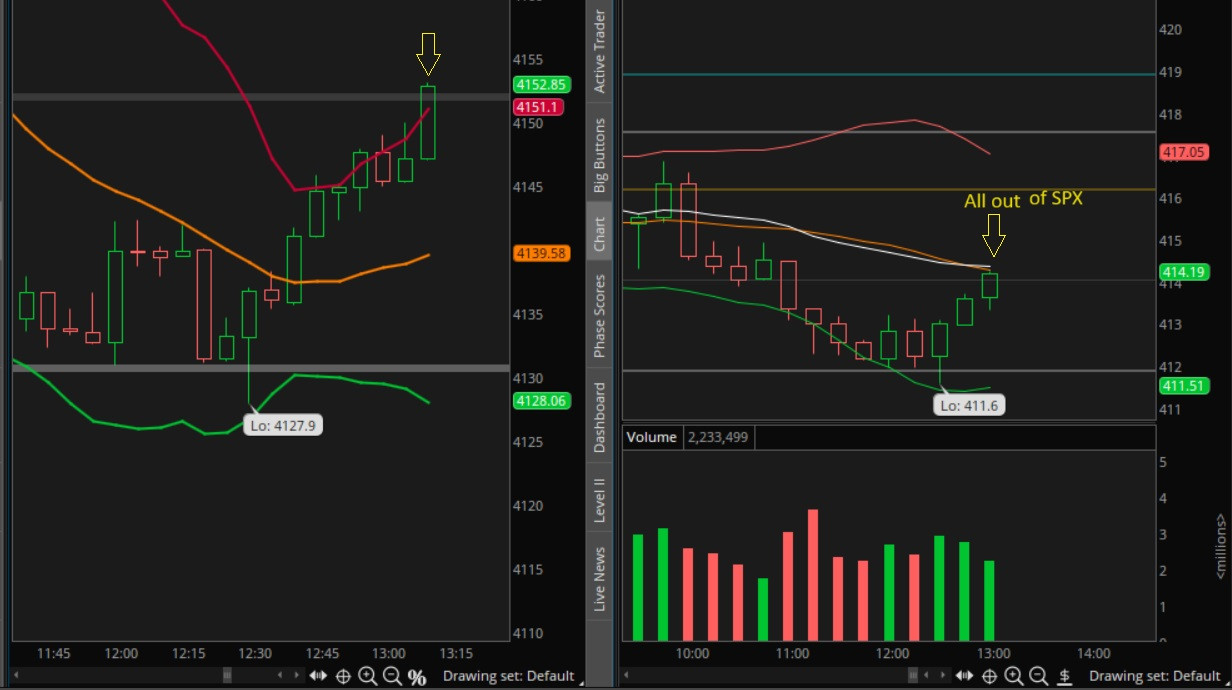Zoom in on the left chart
This screenshot has height=690, width=1232.
tap(367, 677)
